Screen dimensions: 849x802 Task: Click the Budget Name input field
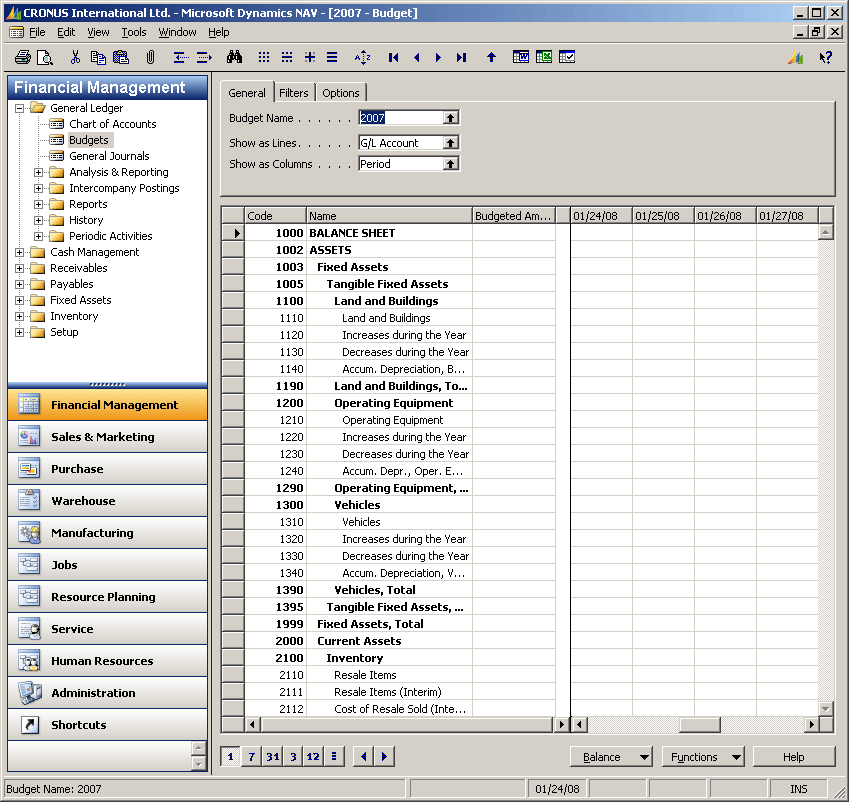tap(401, 118)
